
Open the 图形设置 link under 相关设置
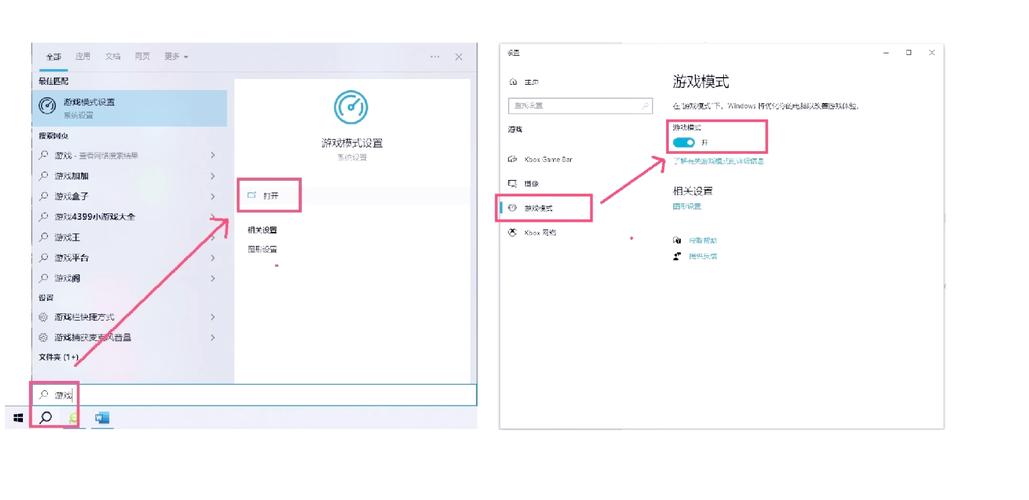point(687,207)
